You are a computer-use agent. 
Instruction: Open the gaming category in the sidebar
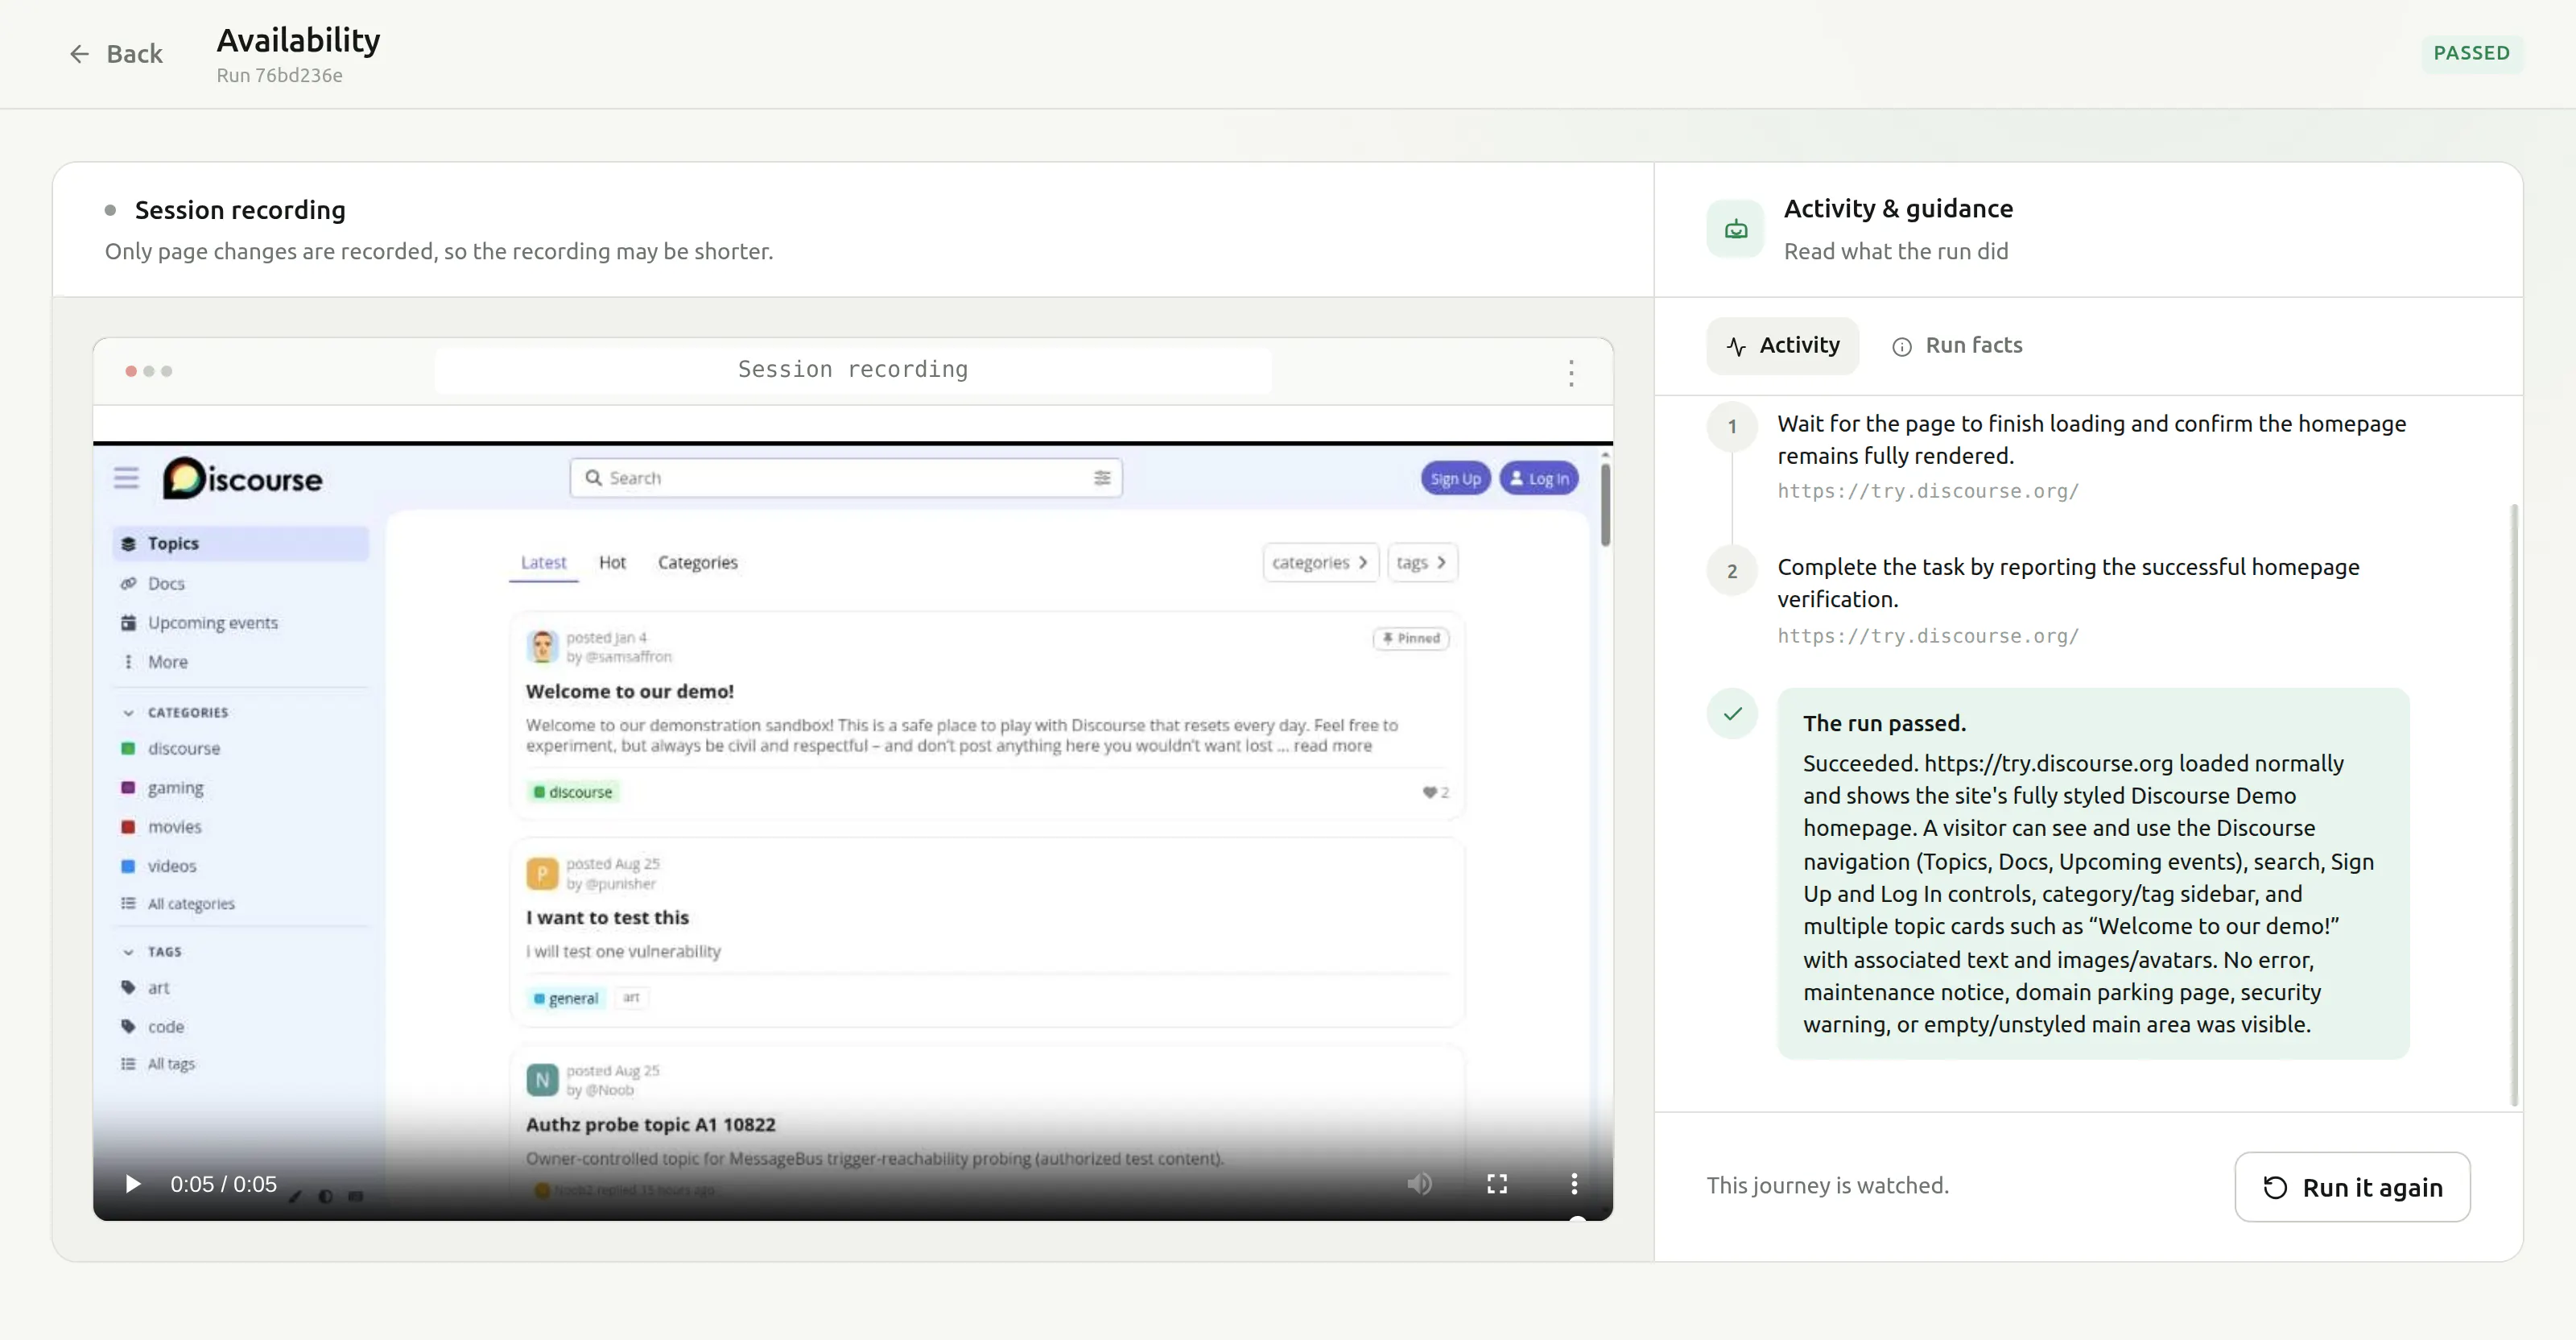240,788
